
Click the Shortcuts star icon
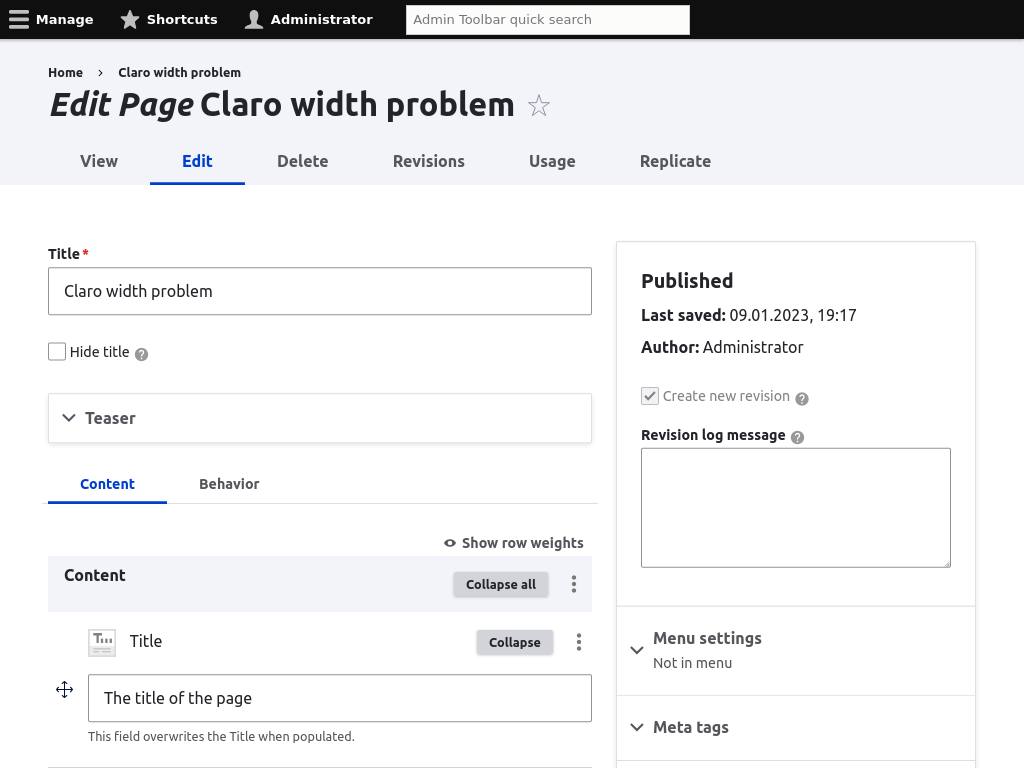(129, 18)
